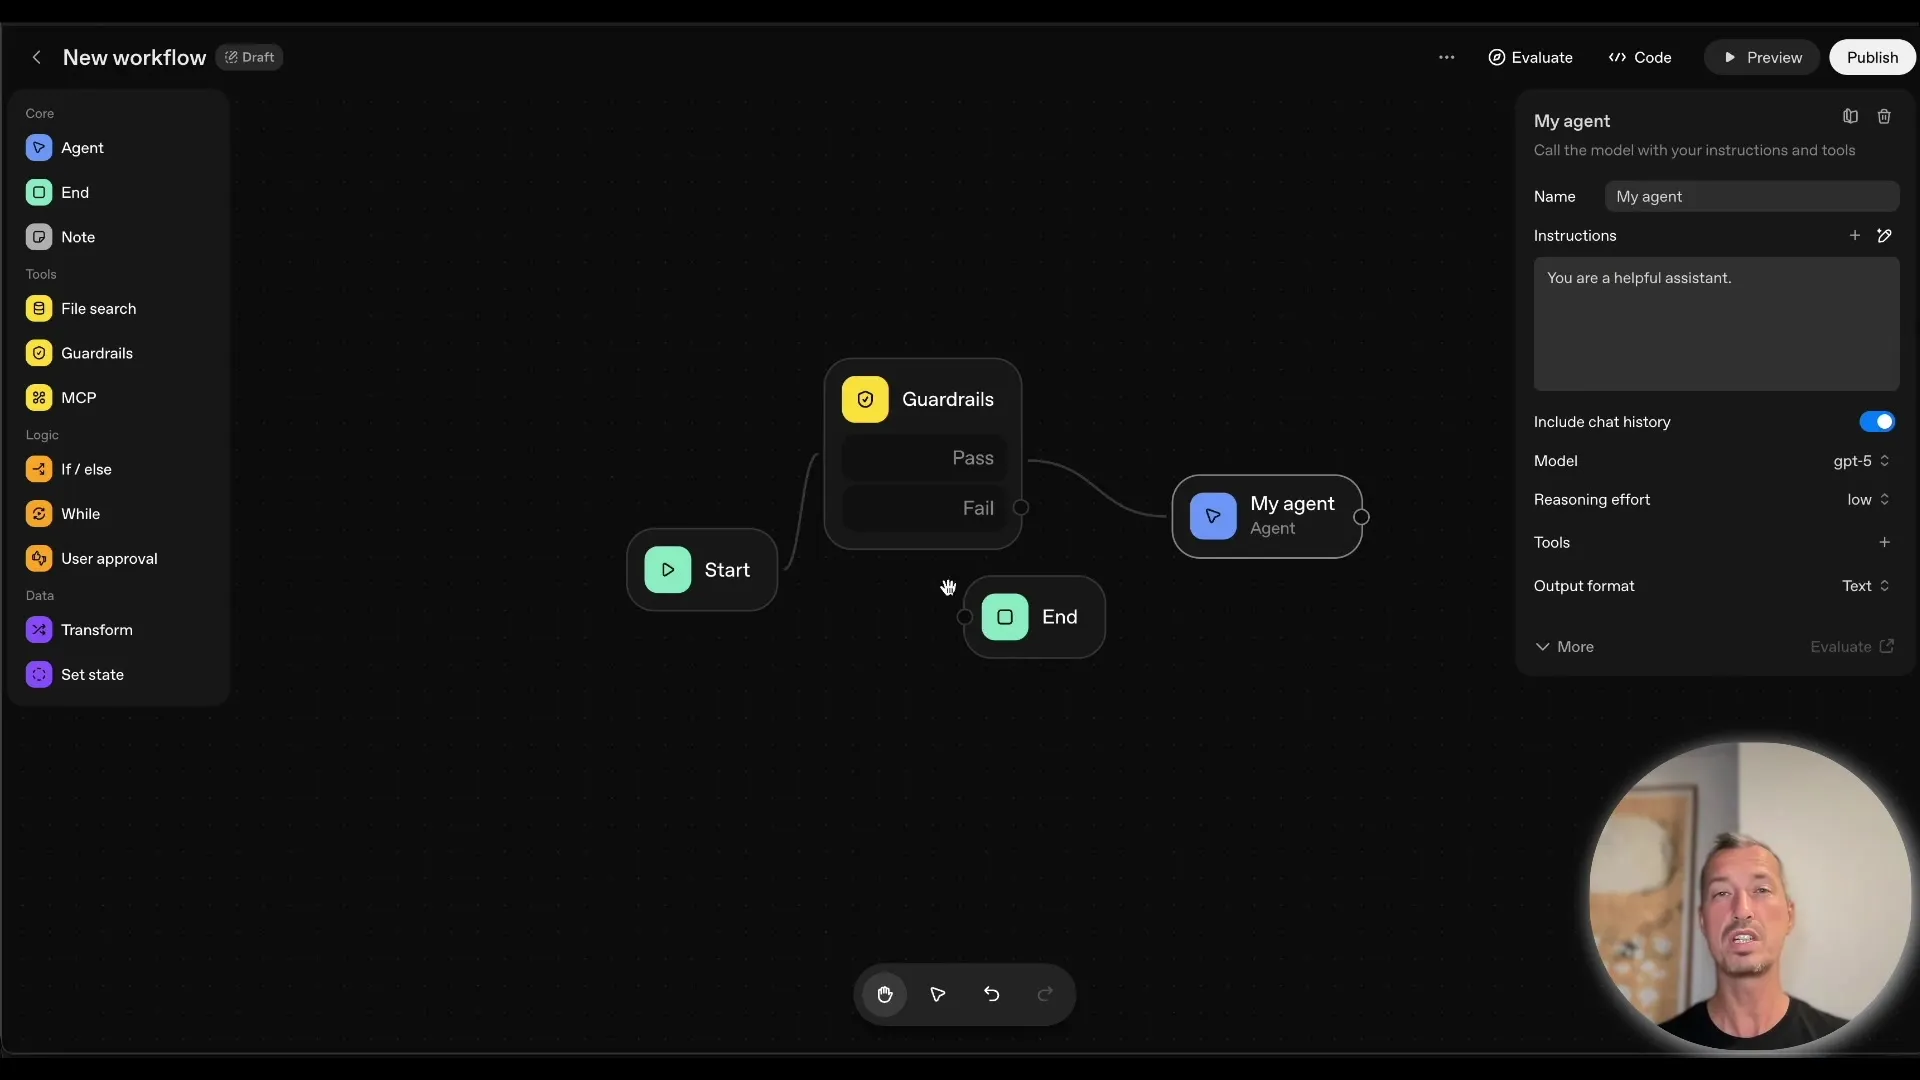This screenshot has height=1080, width=1920.
Task: Change Output format from Text
Action: point(1863,586)
